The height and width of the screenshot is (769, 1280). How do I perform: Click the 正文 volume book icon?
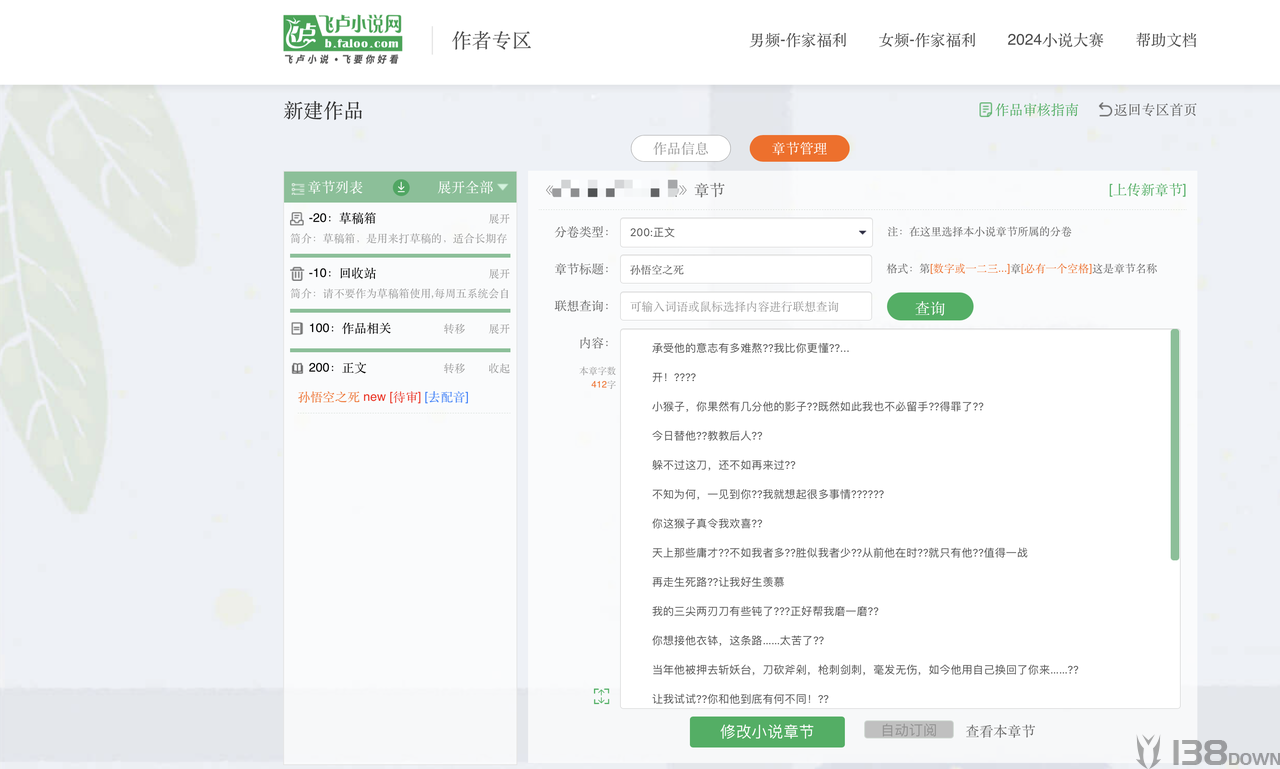[297, 368]
